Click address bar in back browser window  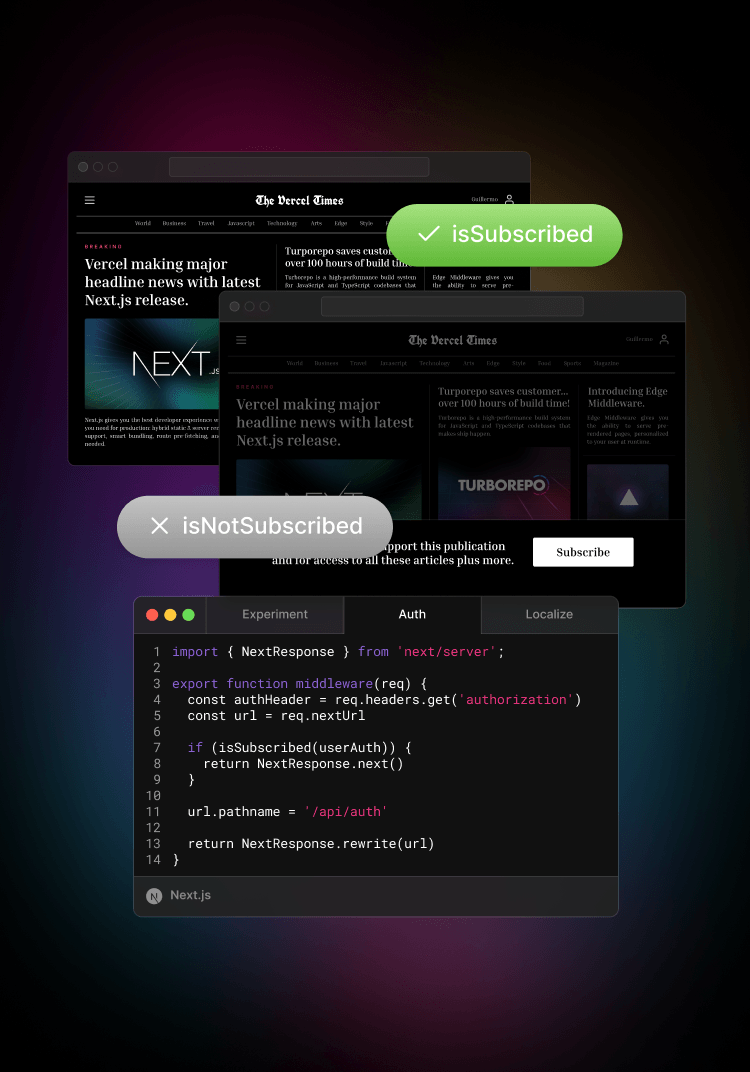[299, 167]
